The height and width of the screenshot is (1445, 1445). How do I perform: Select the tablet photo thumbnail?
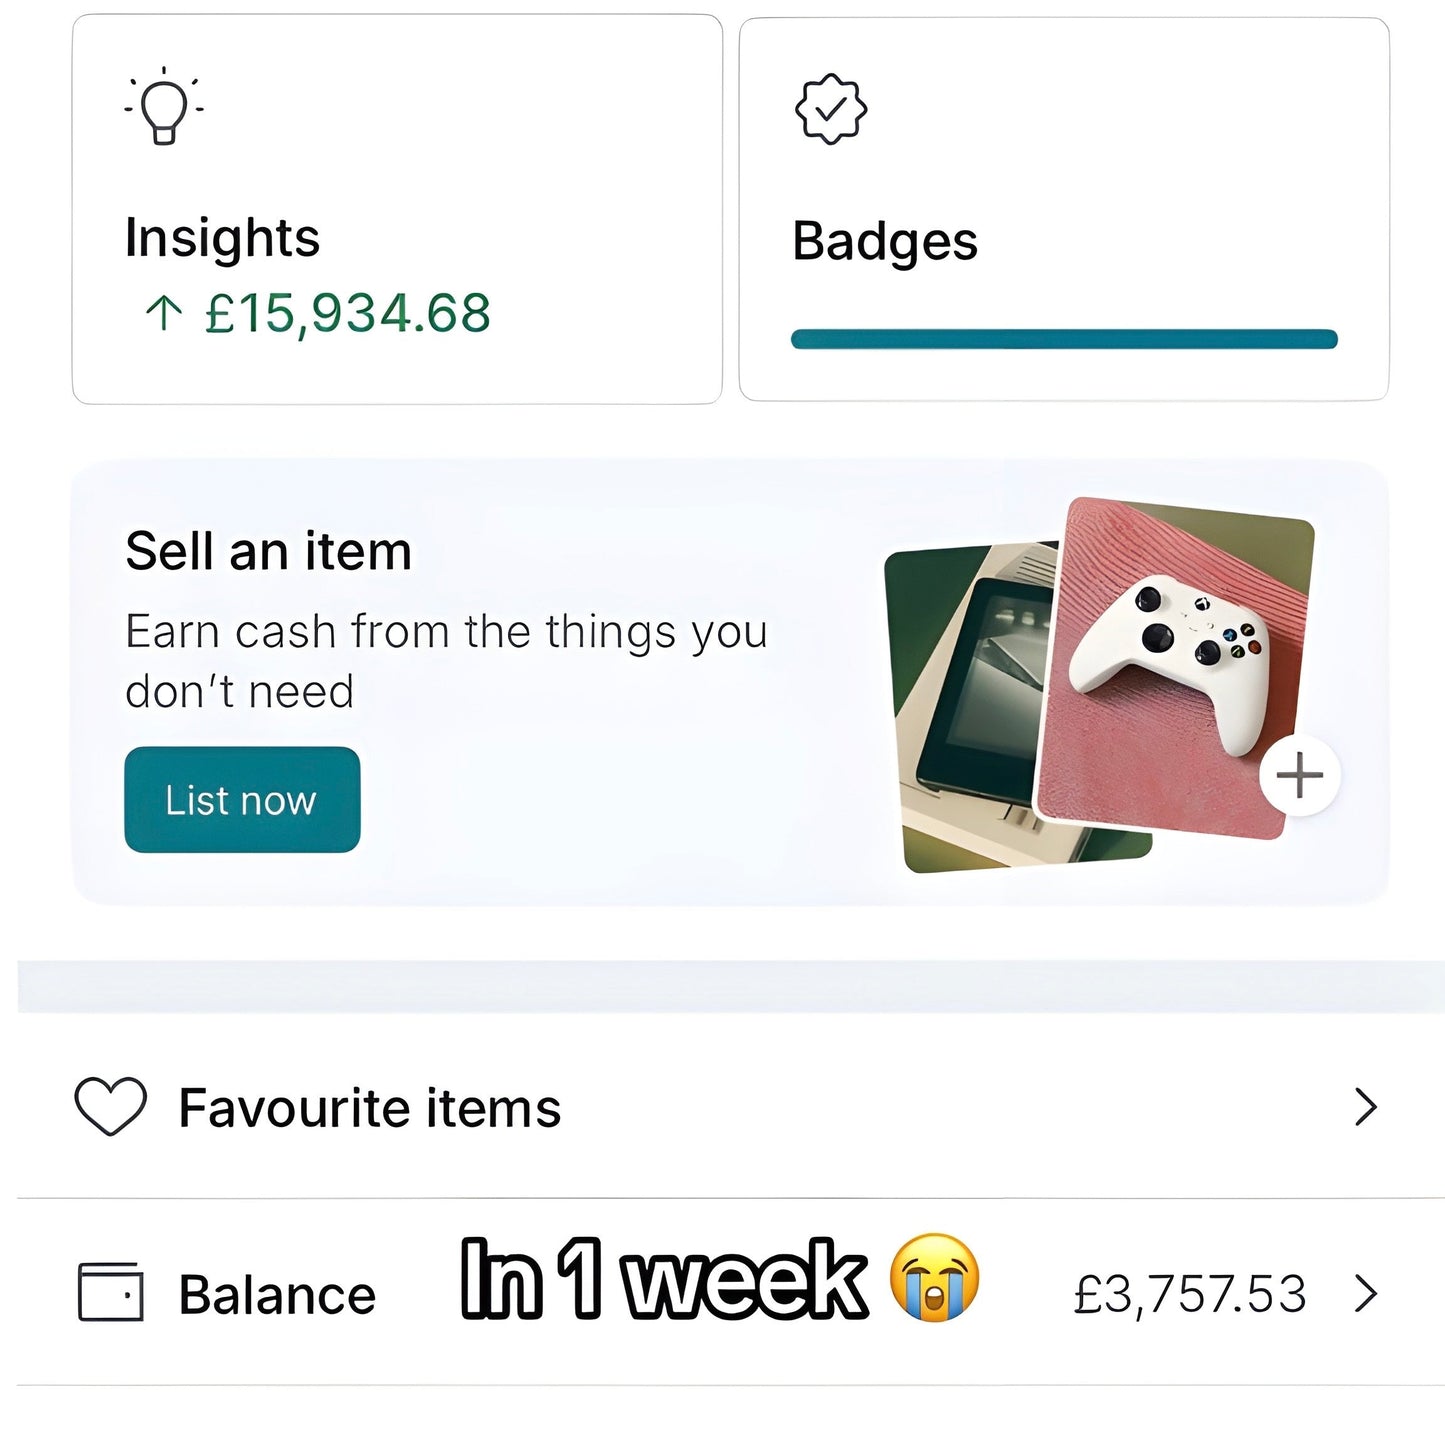click(965, 700)
